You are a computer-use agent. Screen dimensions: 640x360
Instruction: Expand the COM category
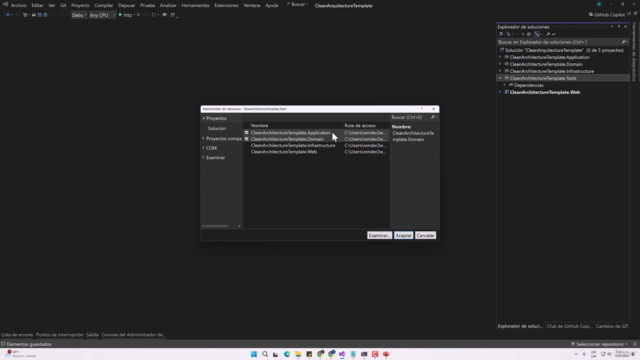[x=204, y=148]
